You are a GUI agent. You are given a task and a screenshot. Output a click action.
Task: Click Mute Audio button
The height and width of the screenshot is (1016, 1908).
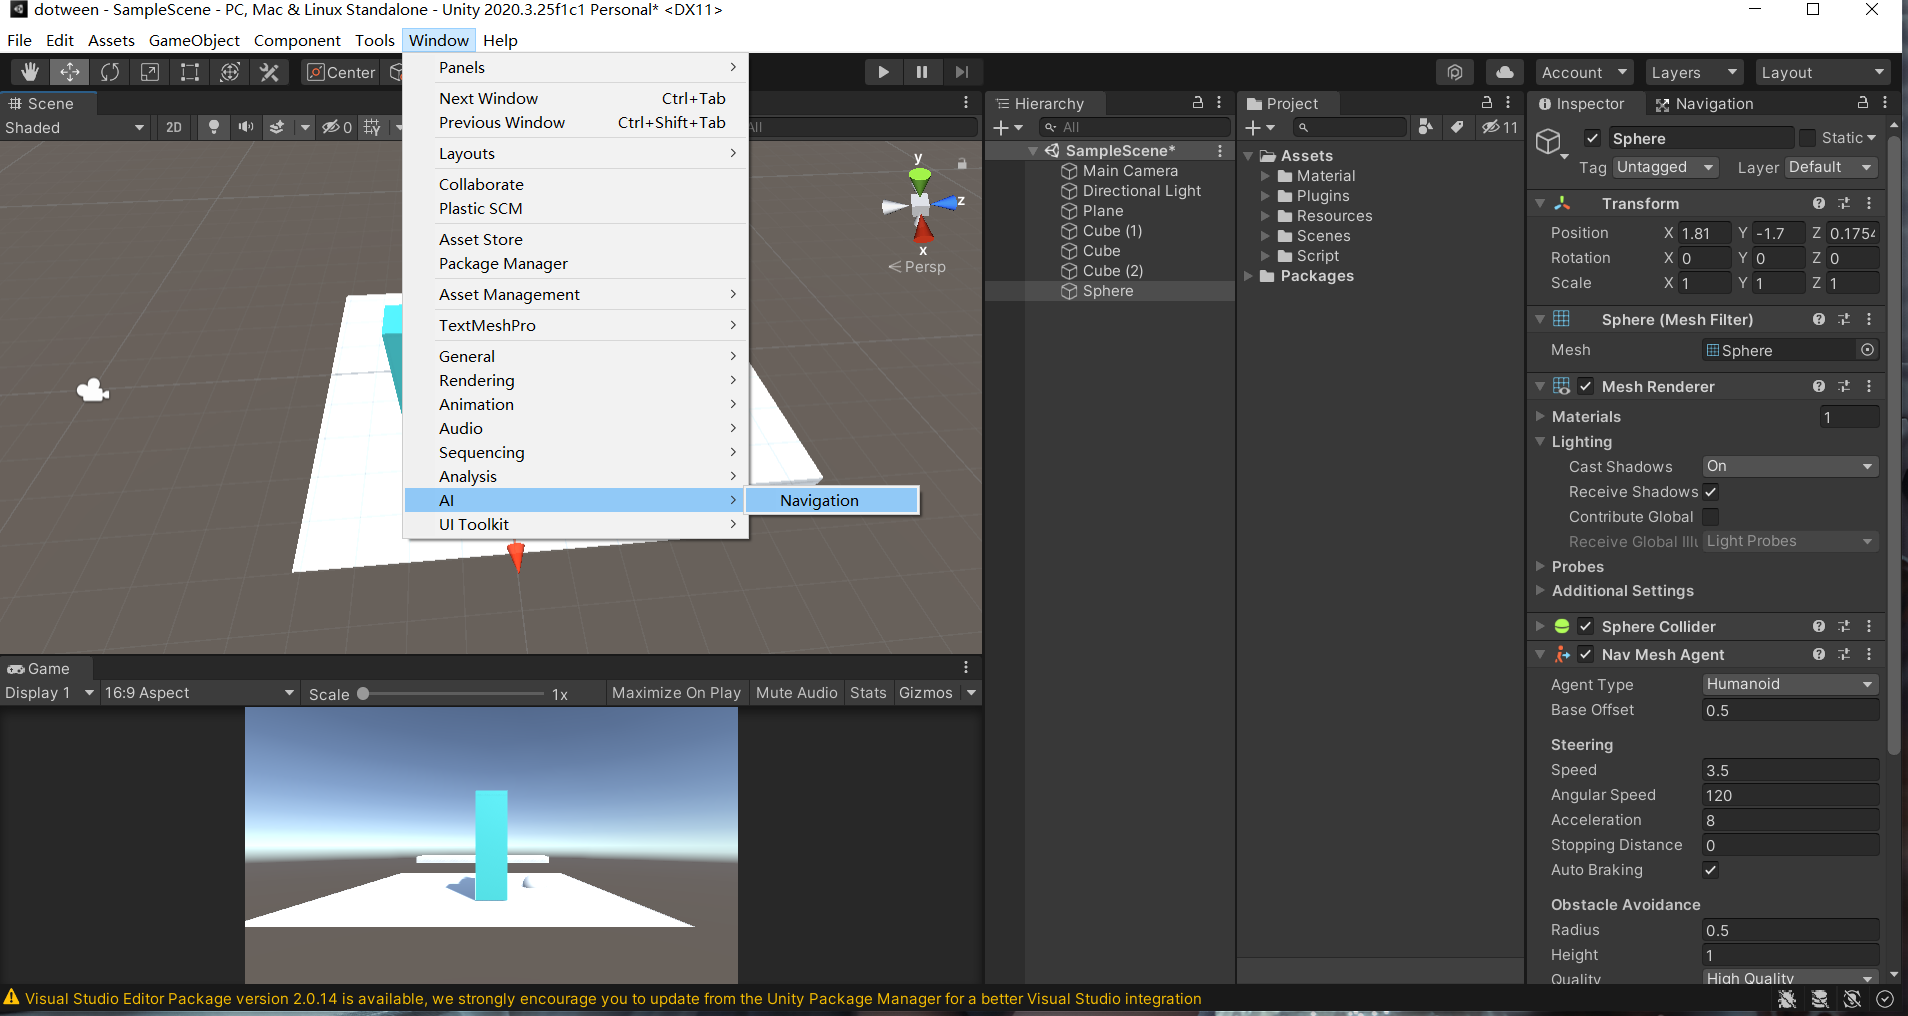(x=797, y=692)
